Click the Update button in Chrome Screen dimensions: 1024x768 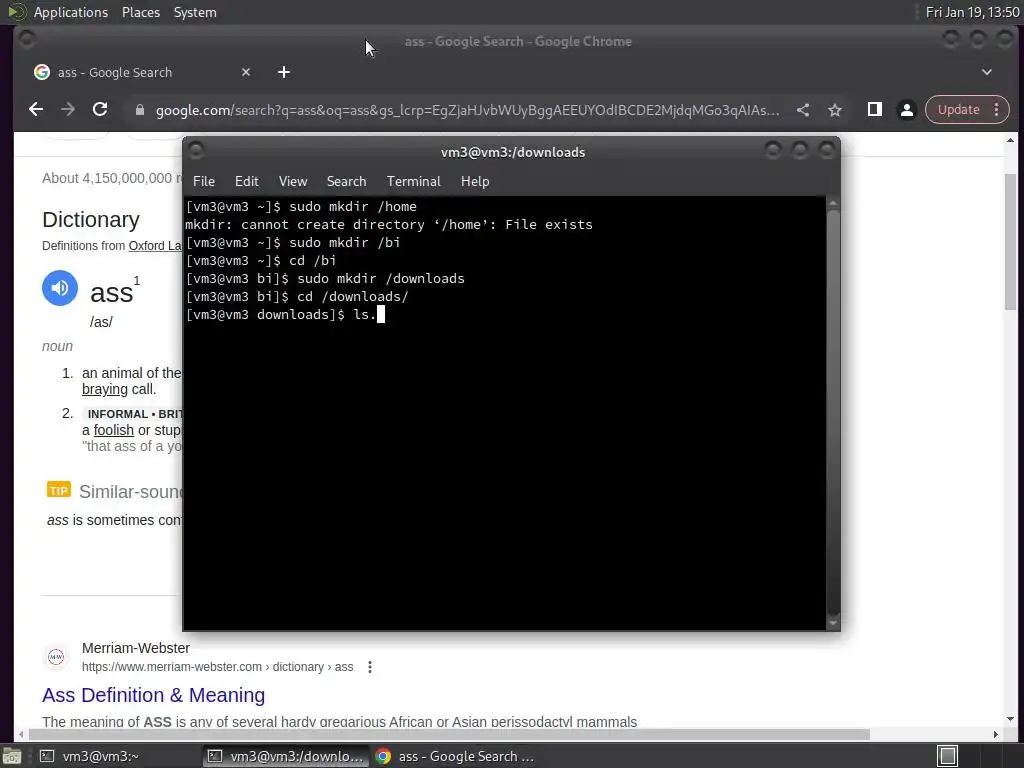tap(958, 110)
